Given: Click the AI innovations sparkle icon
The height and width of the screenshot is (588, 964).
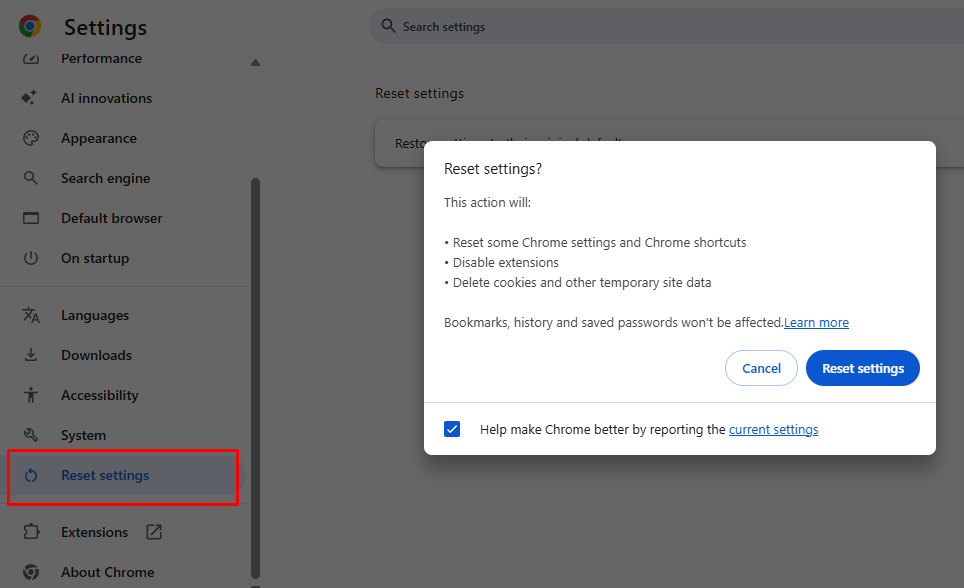Looking at the screenshot, I should (30, 98).
